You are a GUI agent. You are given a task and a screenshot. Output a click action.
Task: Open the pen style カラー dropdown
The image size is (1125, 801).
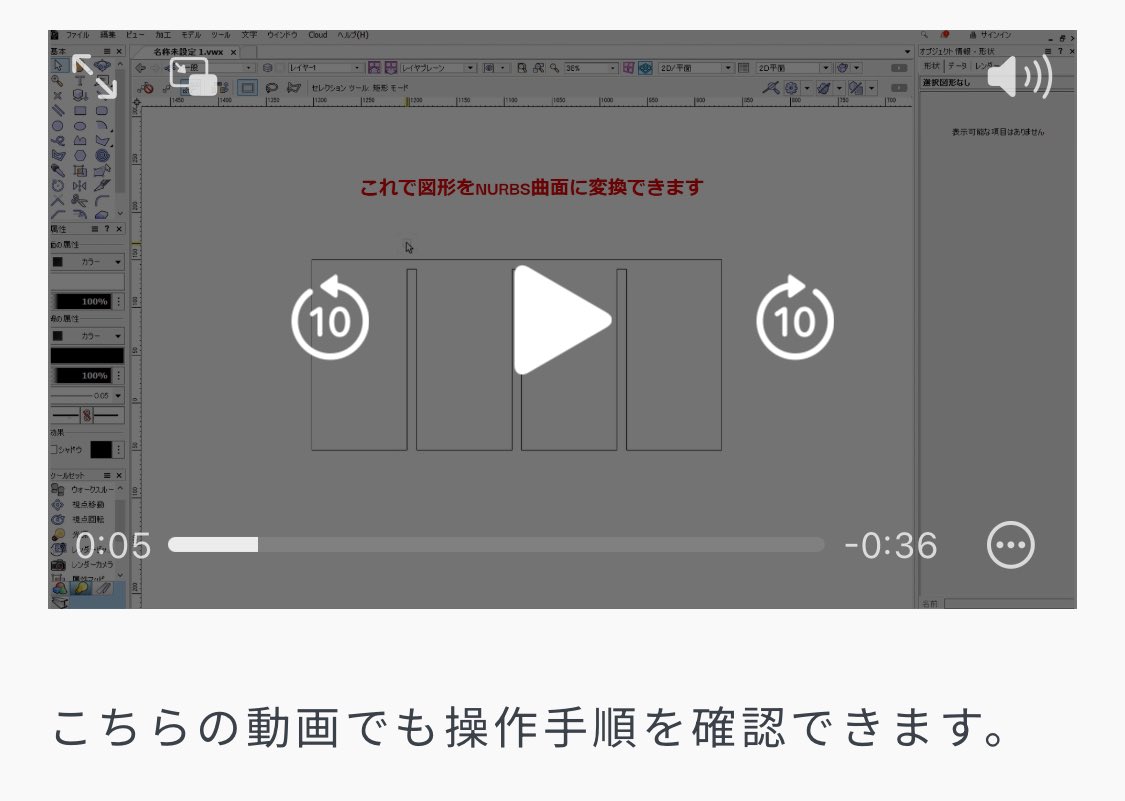[x=87, y=336]
